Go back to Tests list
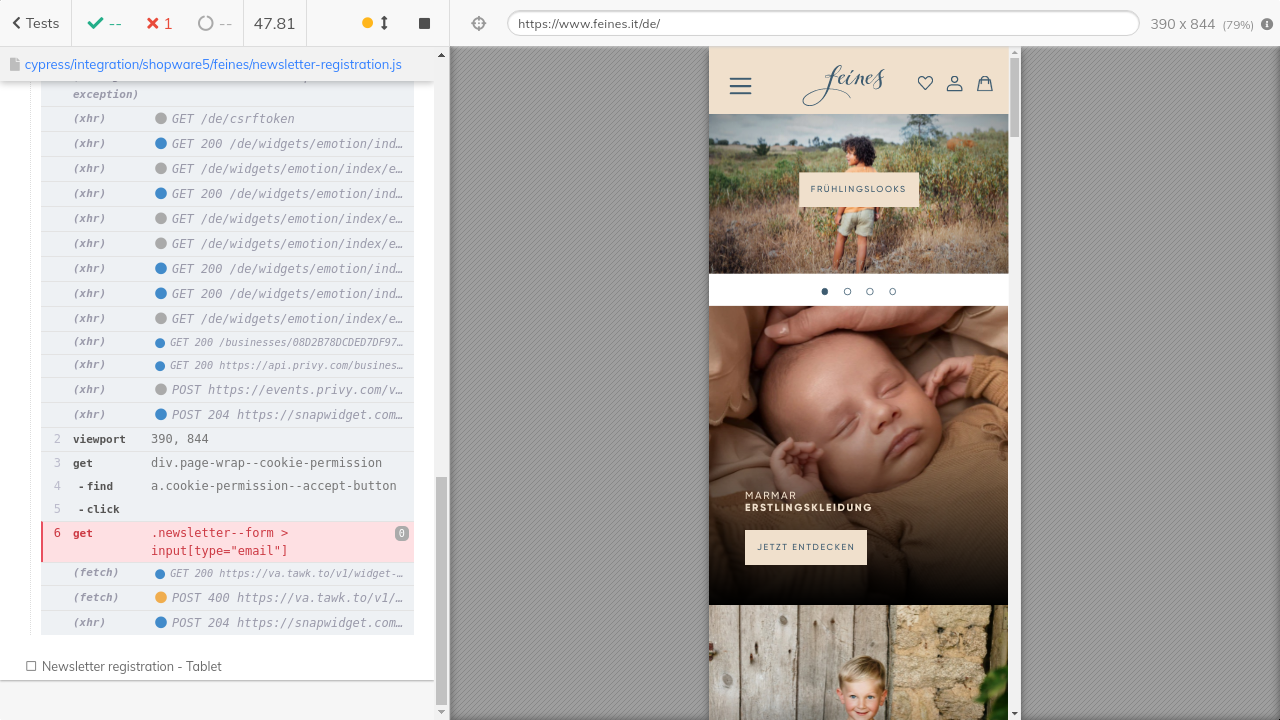 [36, 23]
